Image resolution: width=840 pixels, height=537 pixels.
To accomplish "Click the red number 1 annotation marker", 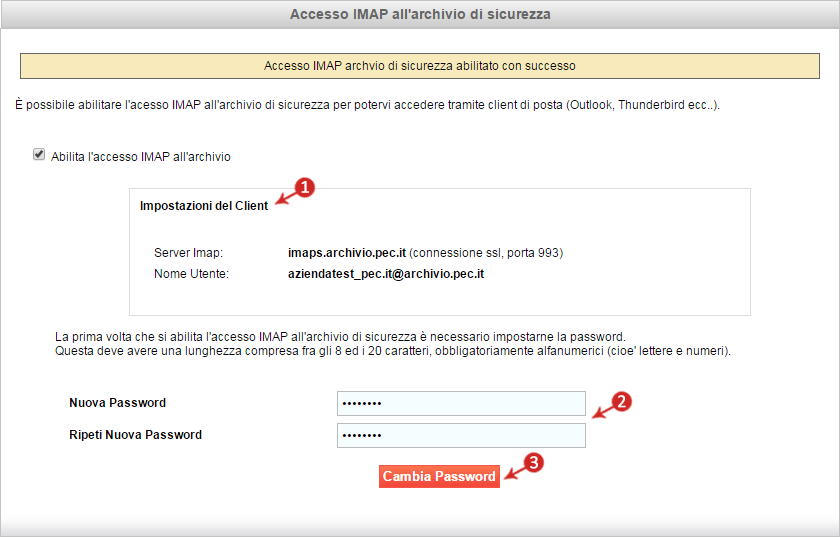I will click(305, 188).
